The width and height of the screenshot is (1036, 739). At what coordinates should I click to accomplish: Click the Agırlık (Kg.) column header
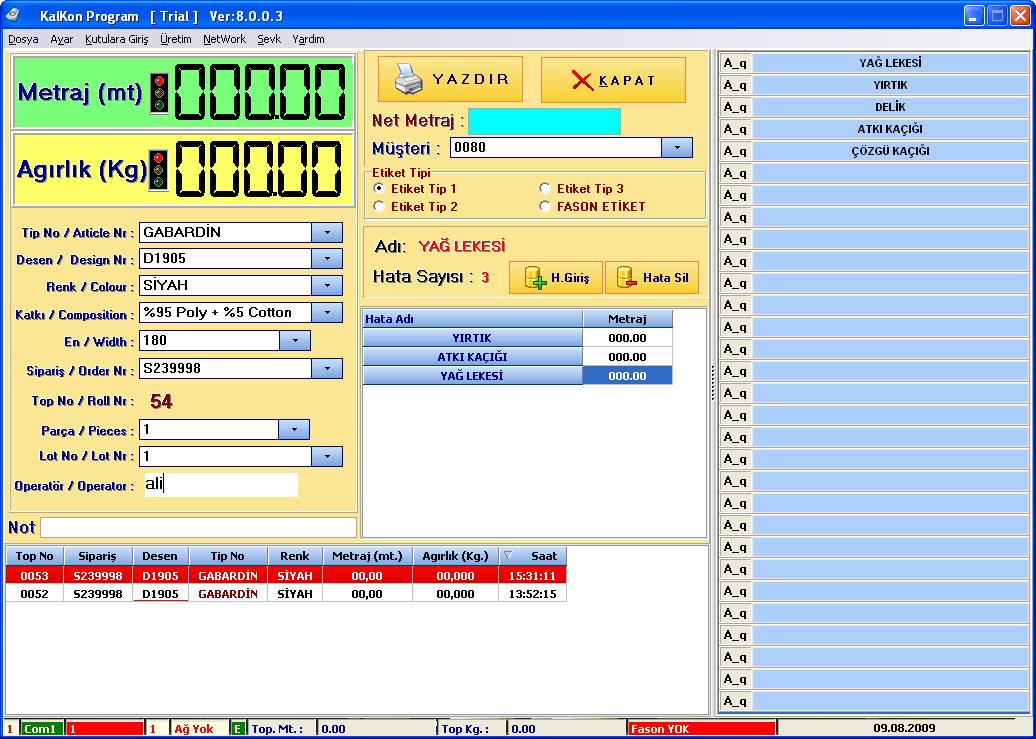[x=455, y=556]
